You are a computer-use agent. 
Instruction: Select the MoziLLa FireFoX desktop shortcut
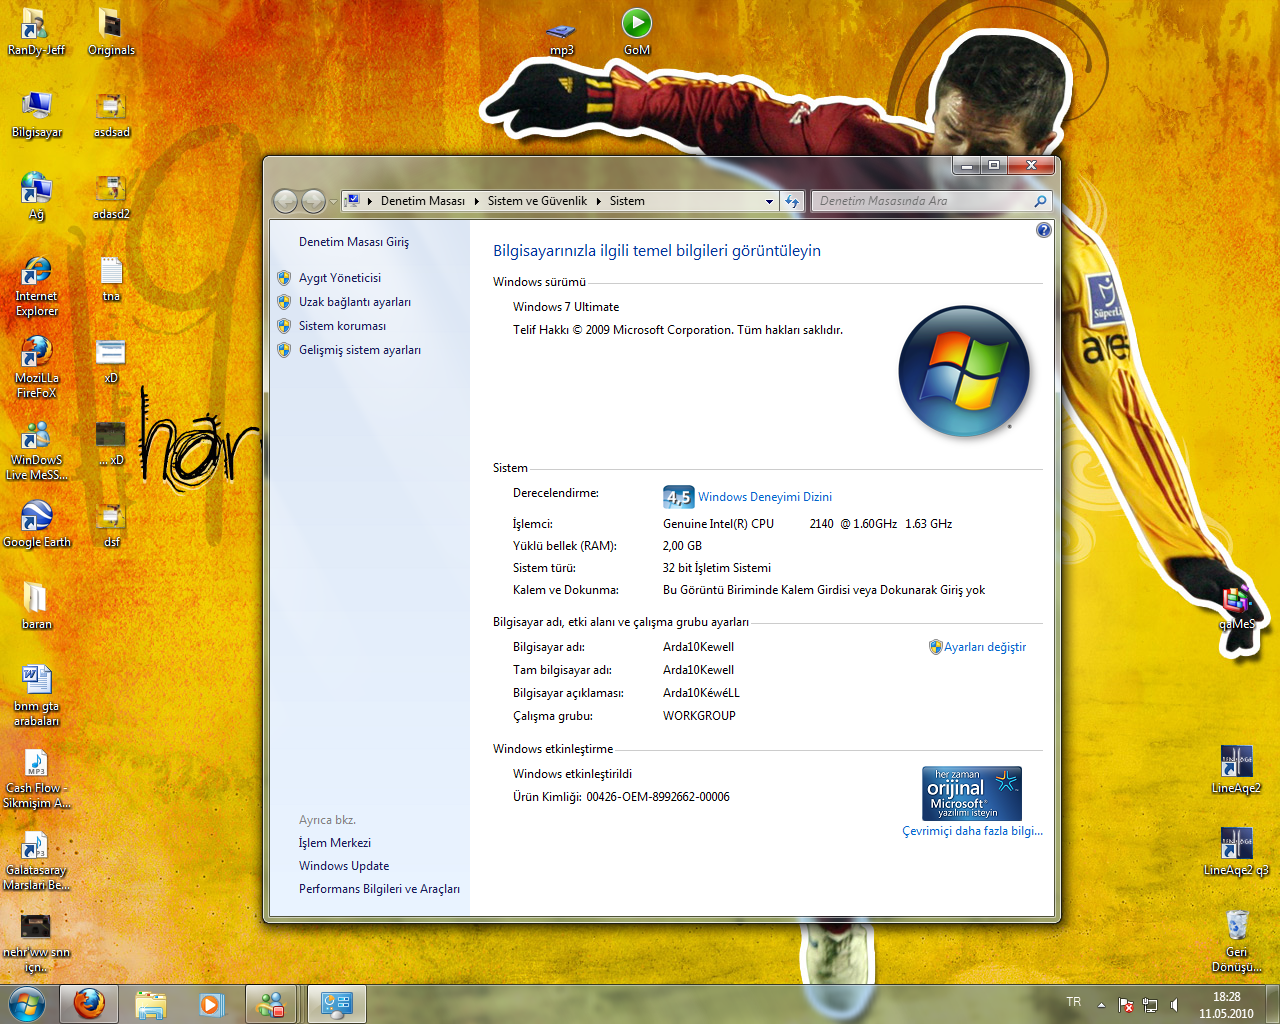coord(36,368)
